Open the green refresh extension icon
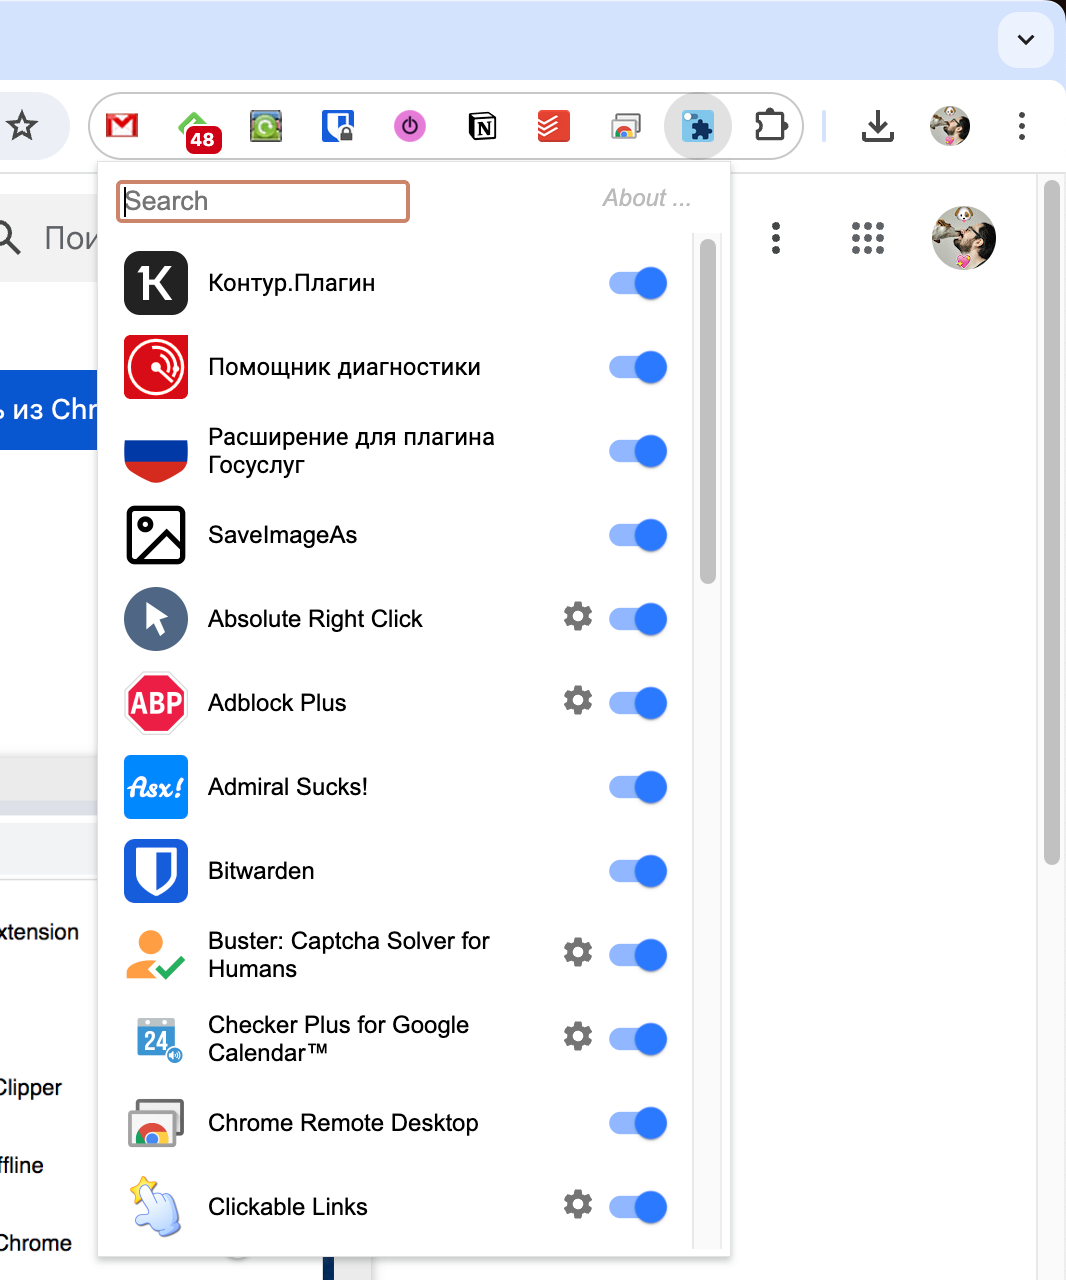 coord(266,126)
